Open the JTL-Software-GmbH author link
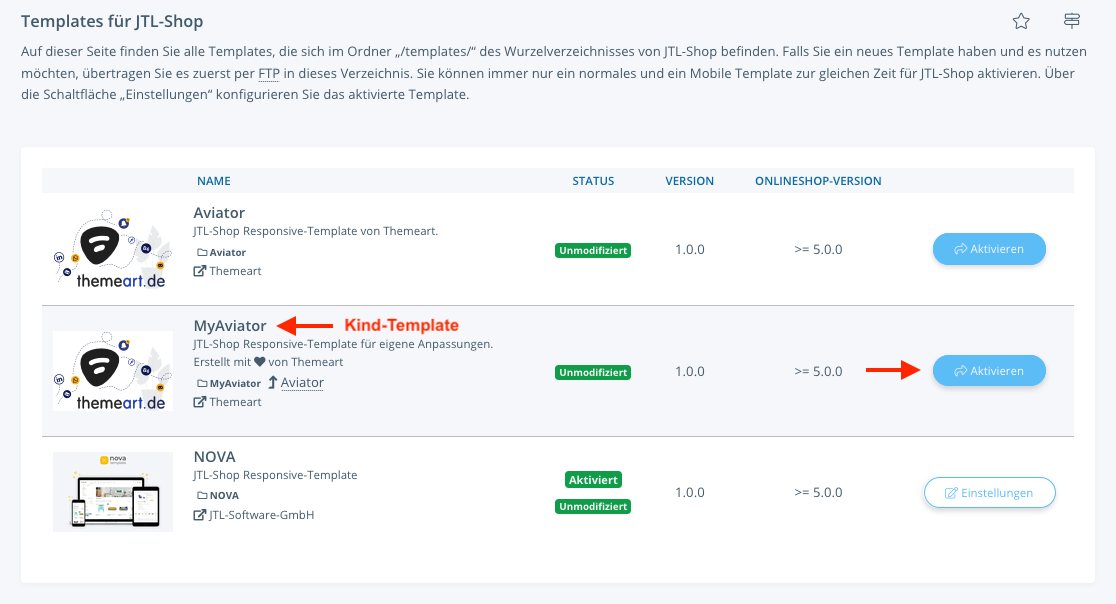1116x604 pixels. pos(261,515)
